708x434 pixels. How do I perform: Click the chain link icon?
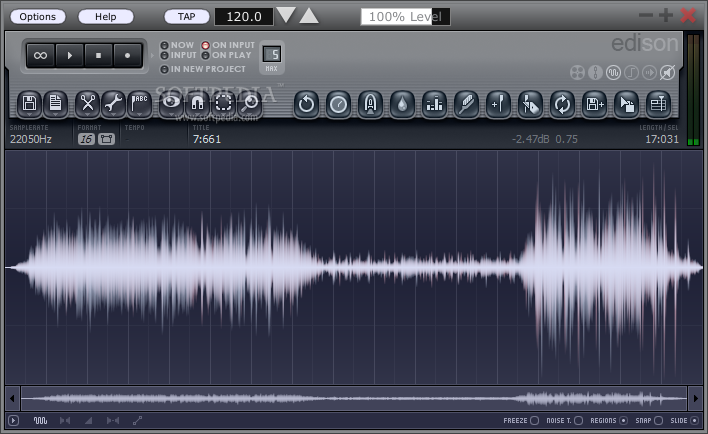(595, 73)
